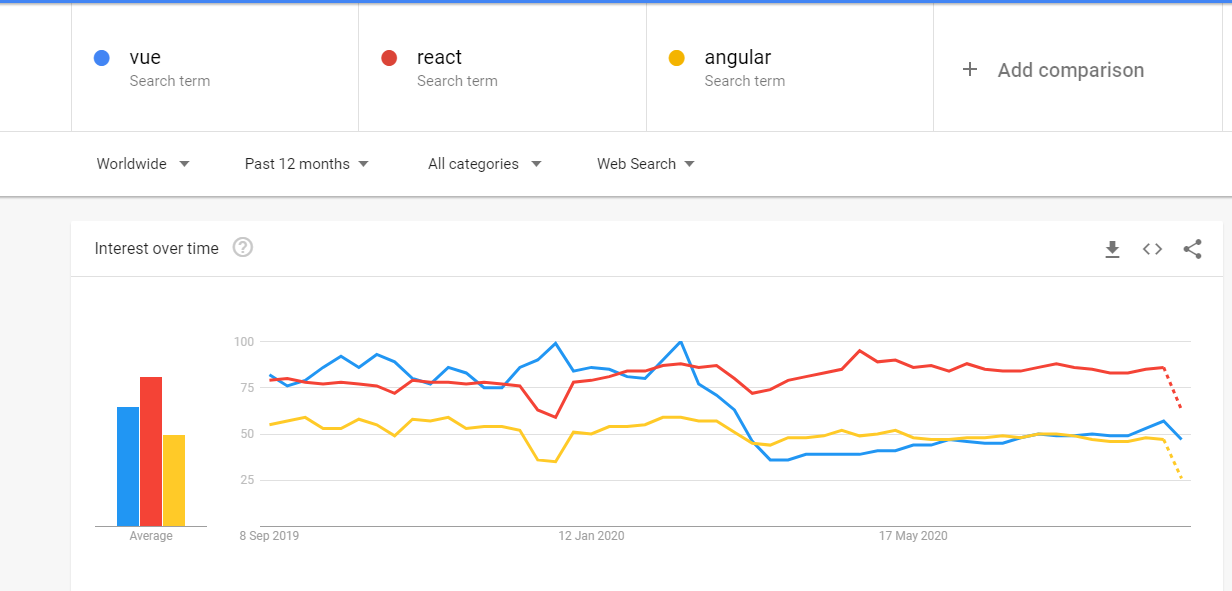Click the yellow dot next to angular
Screen dimensions: 1232x591
coord(677,58)
